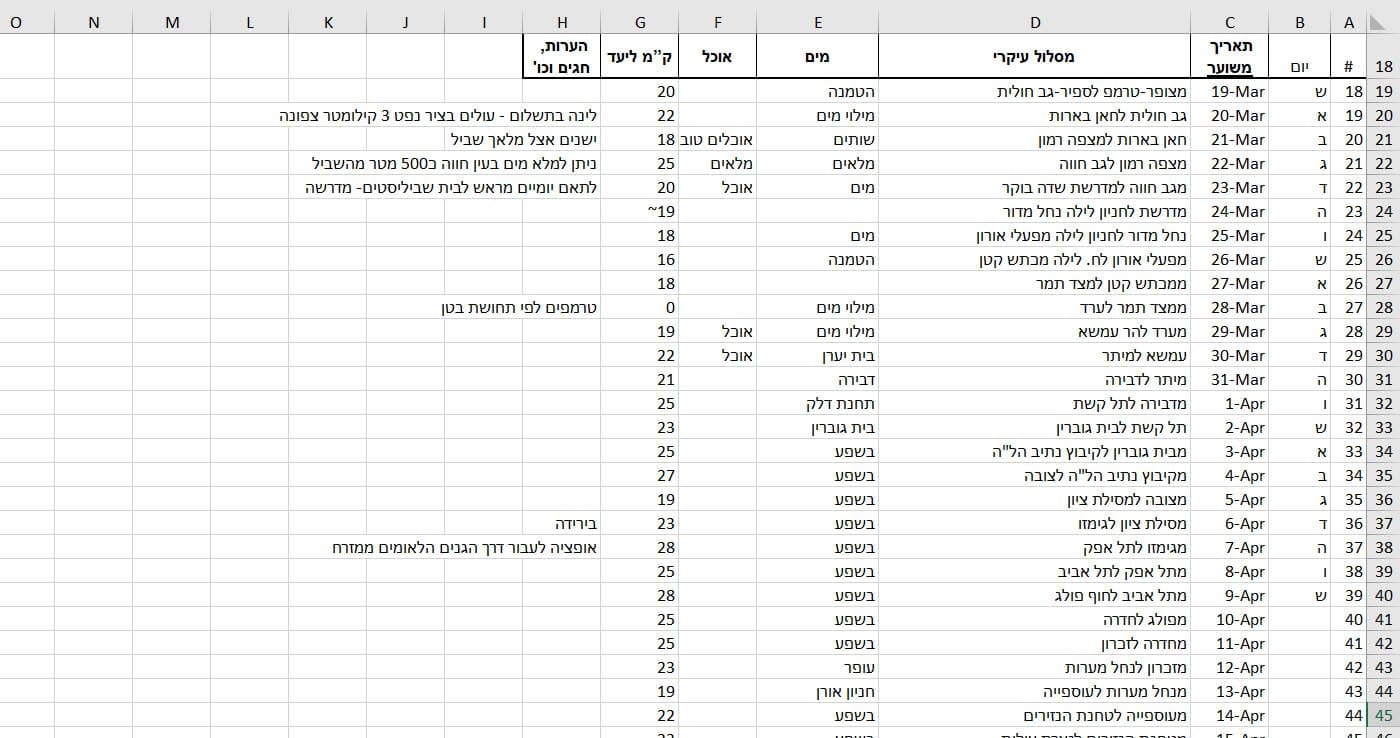Select row 18 header
The image size is (1400, 738).
[x=1384, y=67]
